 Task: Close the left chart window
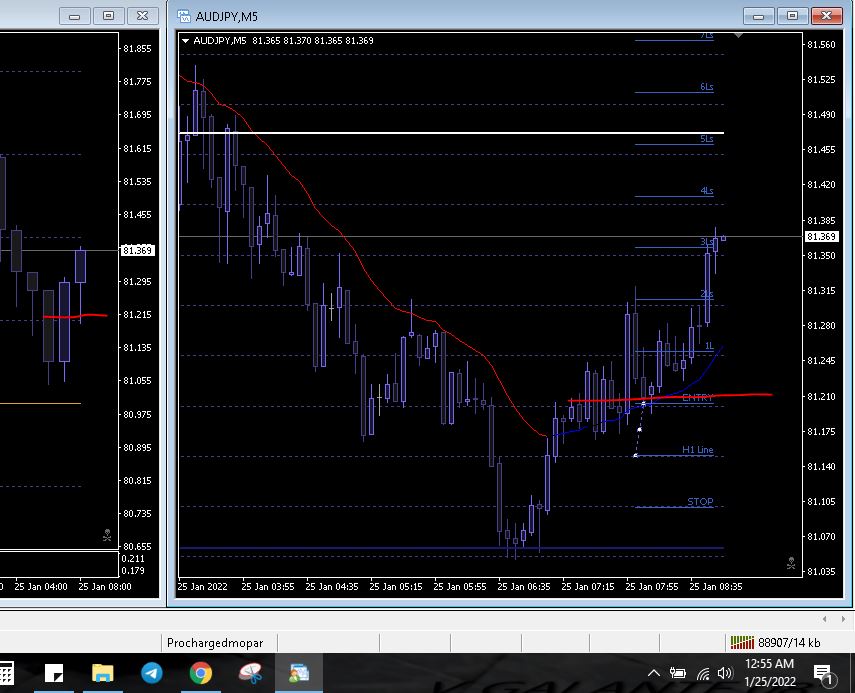click(x=142, y=16)
